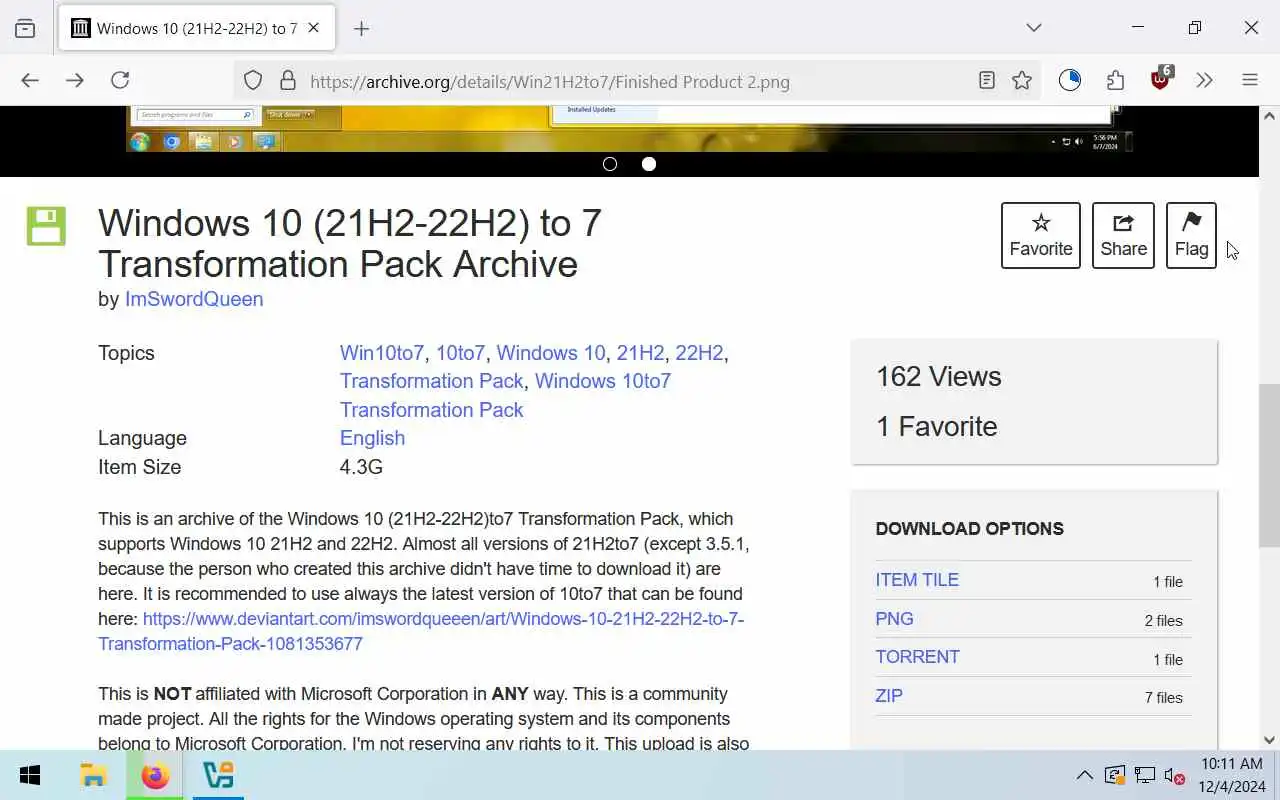Click the preview screenshot image
1280x800 pixels.
point(629,129)
